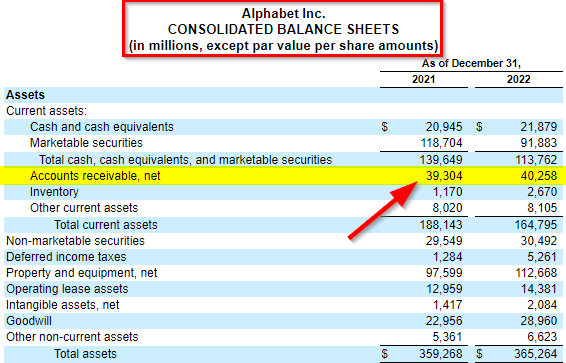Click 'Current assets:' label
Viewport: 566px width, 363px height.
[47, 111]
